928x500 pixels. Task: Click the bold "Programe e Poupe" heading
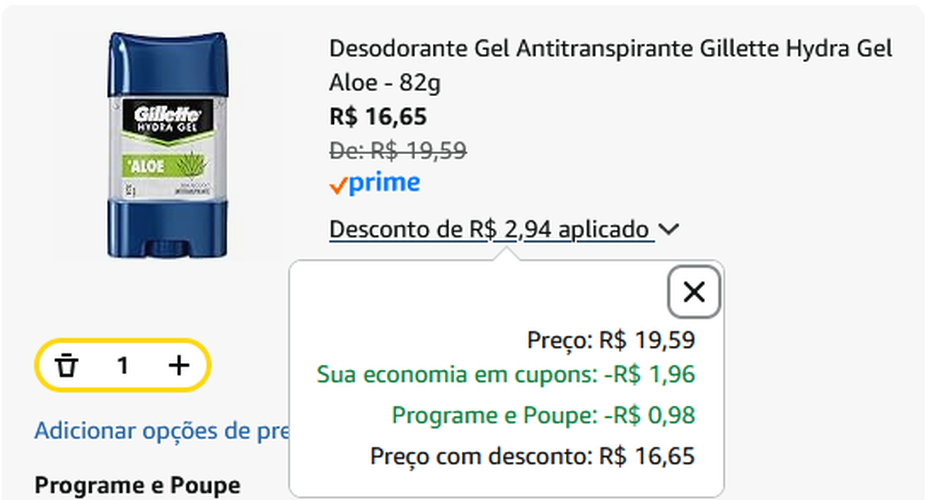pyautogui.click(x=137, y=485)
